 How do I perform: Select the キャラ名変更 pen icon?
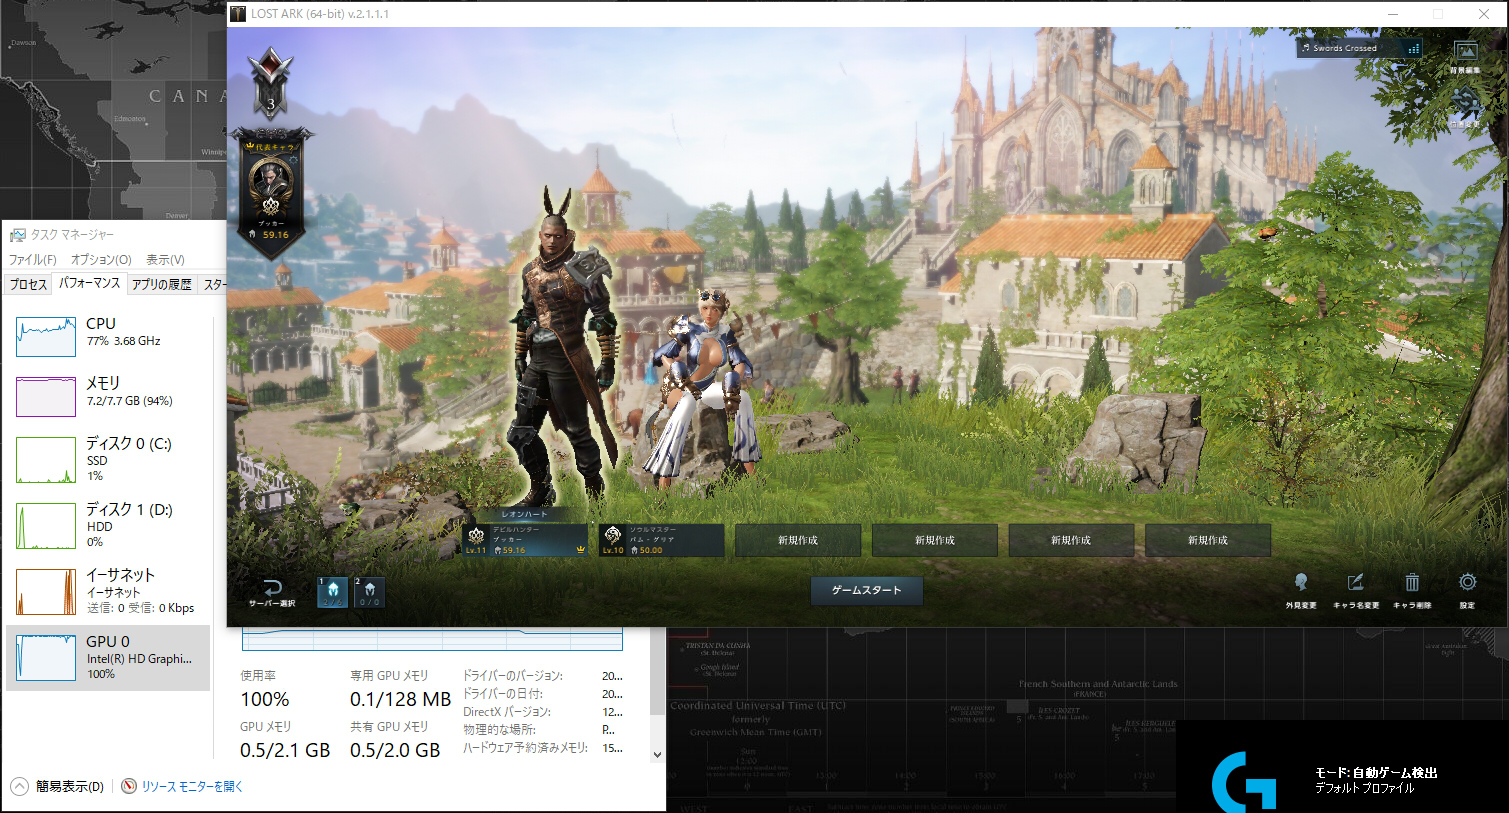click(1355, 582)
